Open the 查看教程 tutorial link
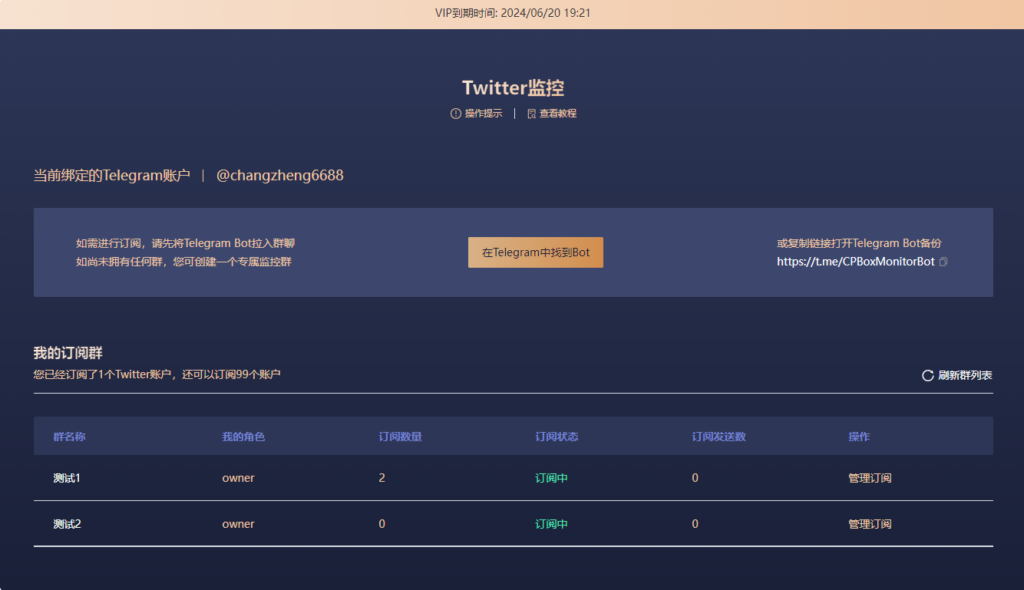Viewport: 1024px width, 590px height. [x=558, y=114]
